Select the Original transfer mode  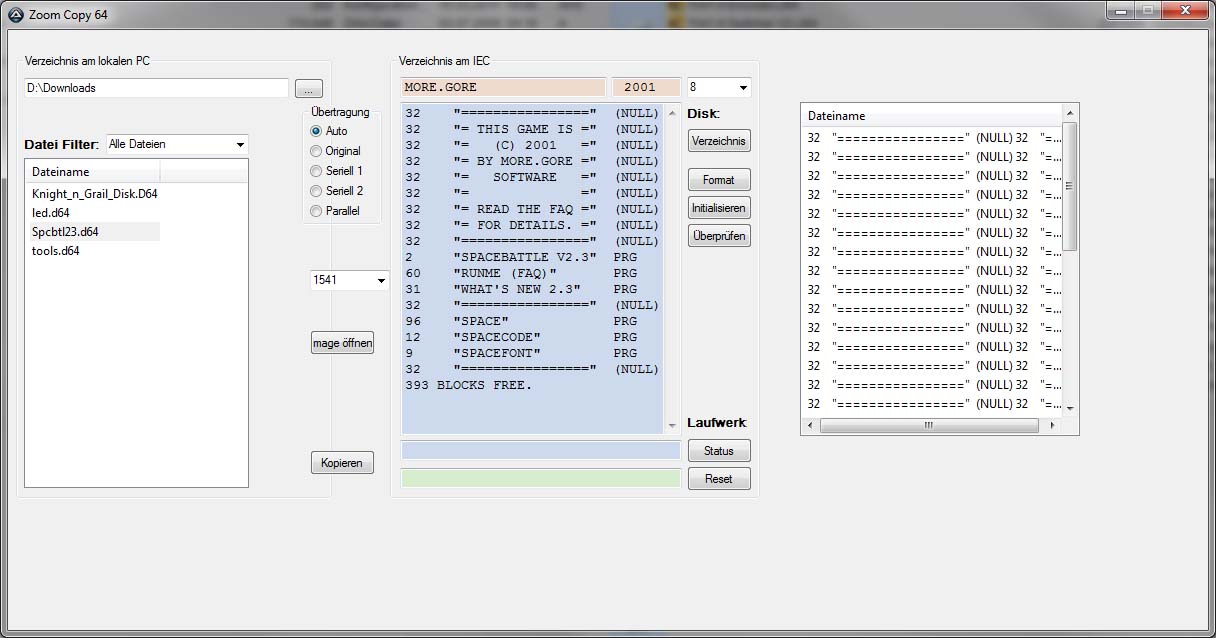coord(317,151)
